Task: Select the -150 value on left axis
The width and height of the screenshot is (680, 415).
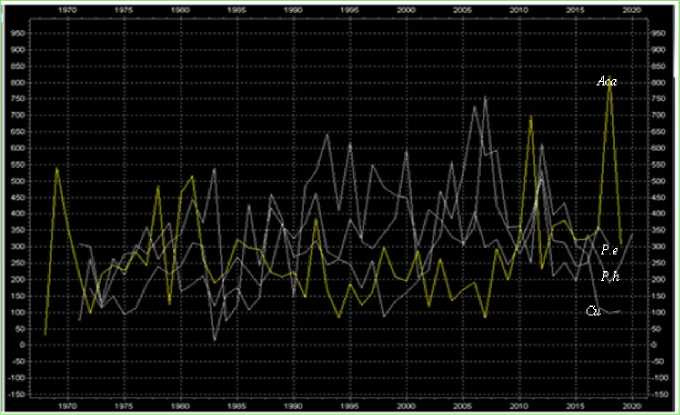Action: tap(18, 395)
